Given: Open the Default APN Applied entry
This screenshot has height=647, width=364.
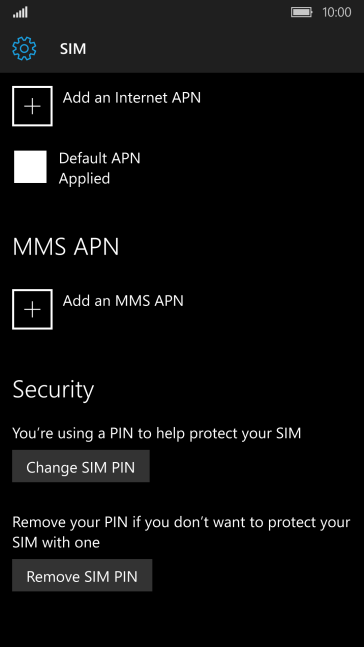Looking at the screenshot, I should tap(78, 168).
